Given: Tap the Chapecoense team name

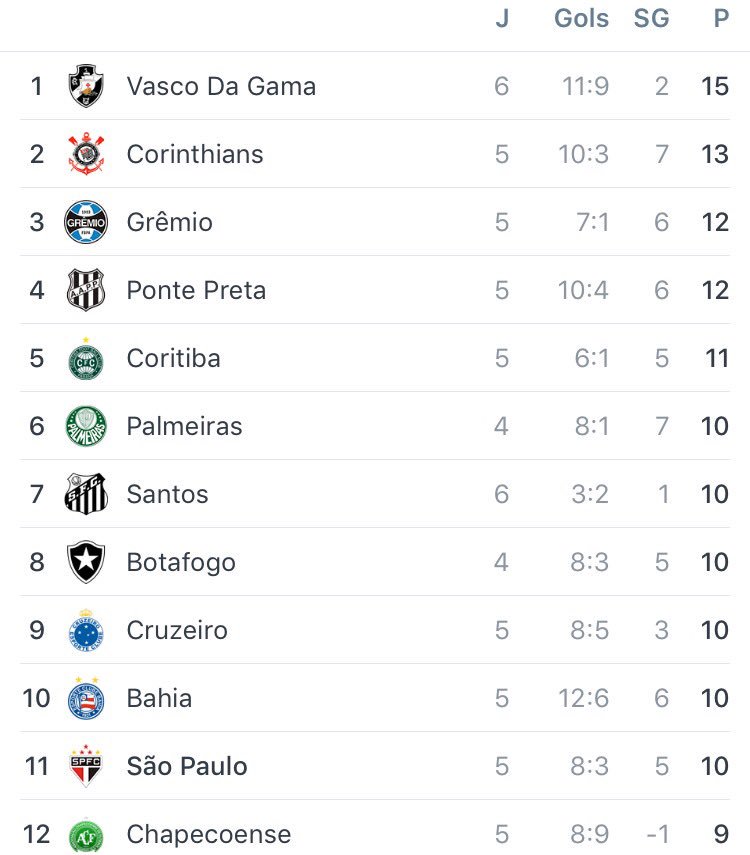Looking at the screenshot, I should 209,834.
